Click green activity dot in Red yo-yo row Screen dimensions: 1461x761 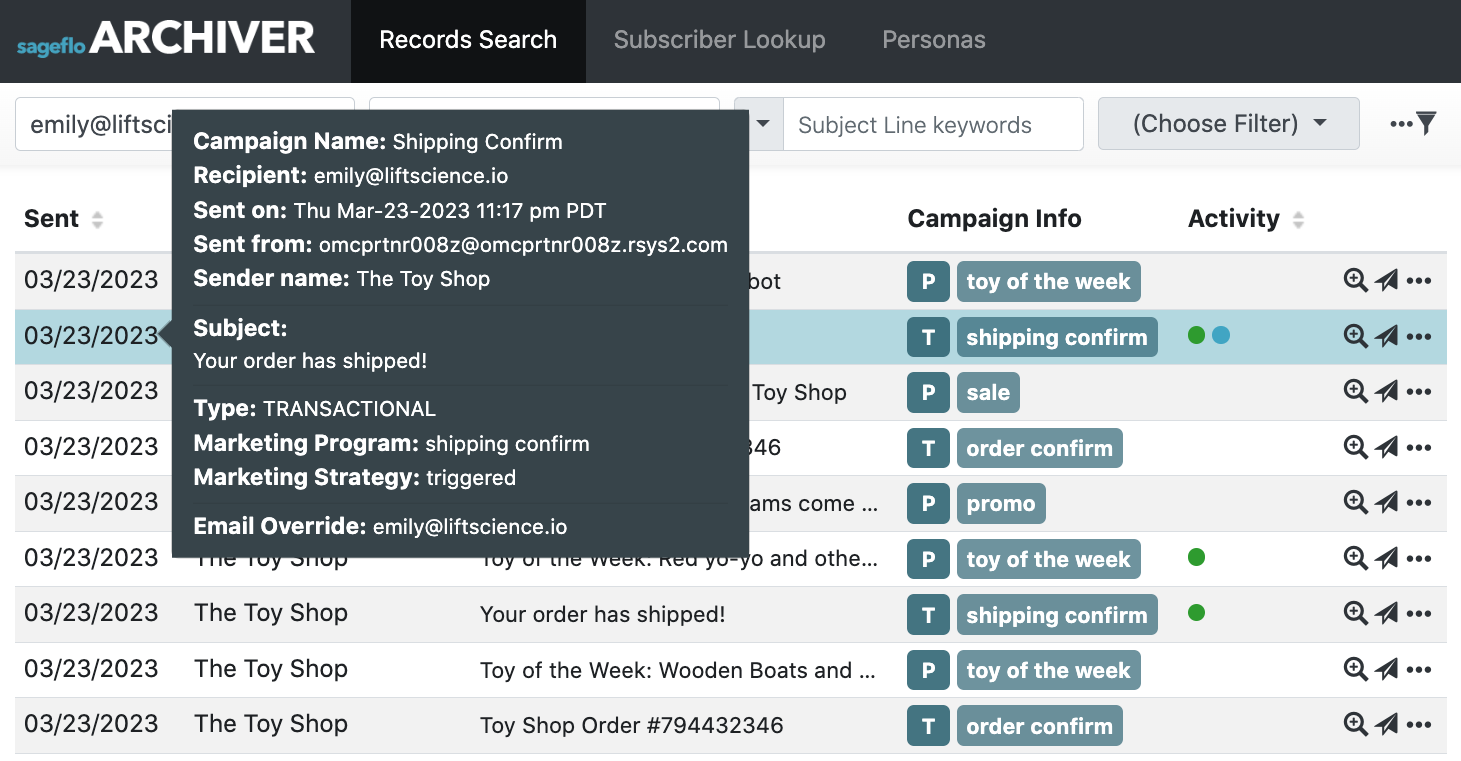(x=1196, y=557)
